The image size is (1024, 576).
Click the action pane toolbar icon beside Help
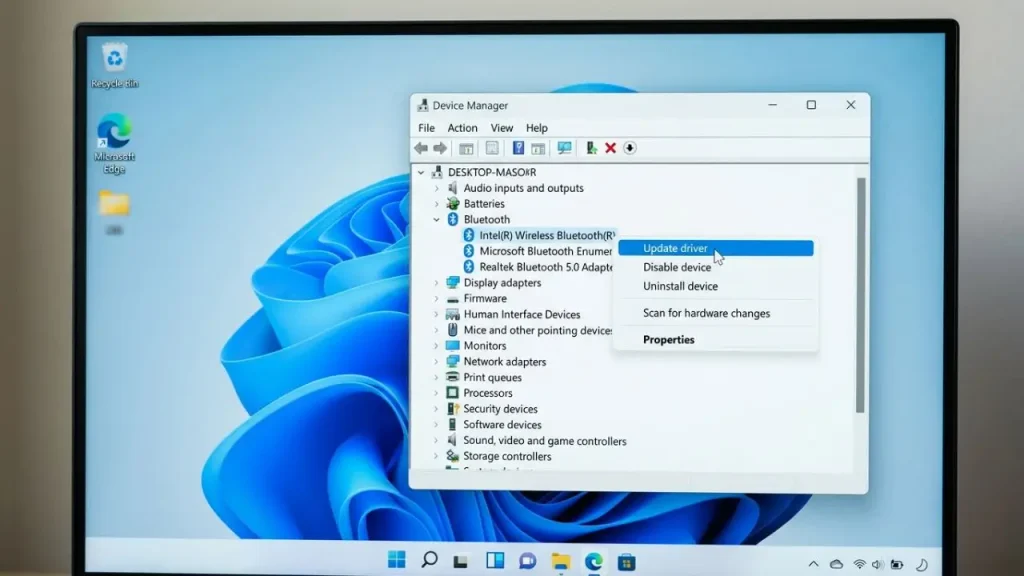coord(538,148)
